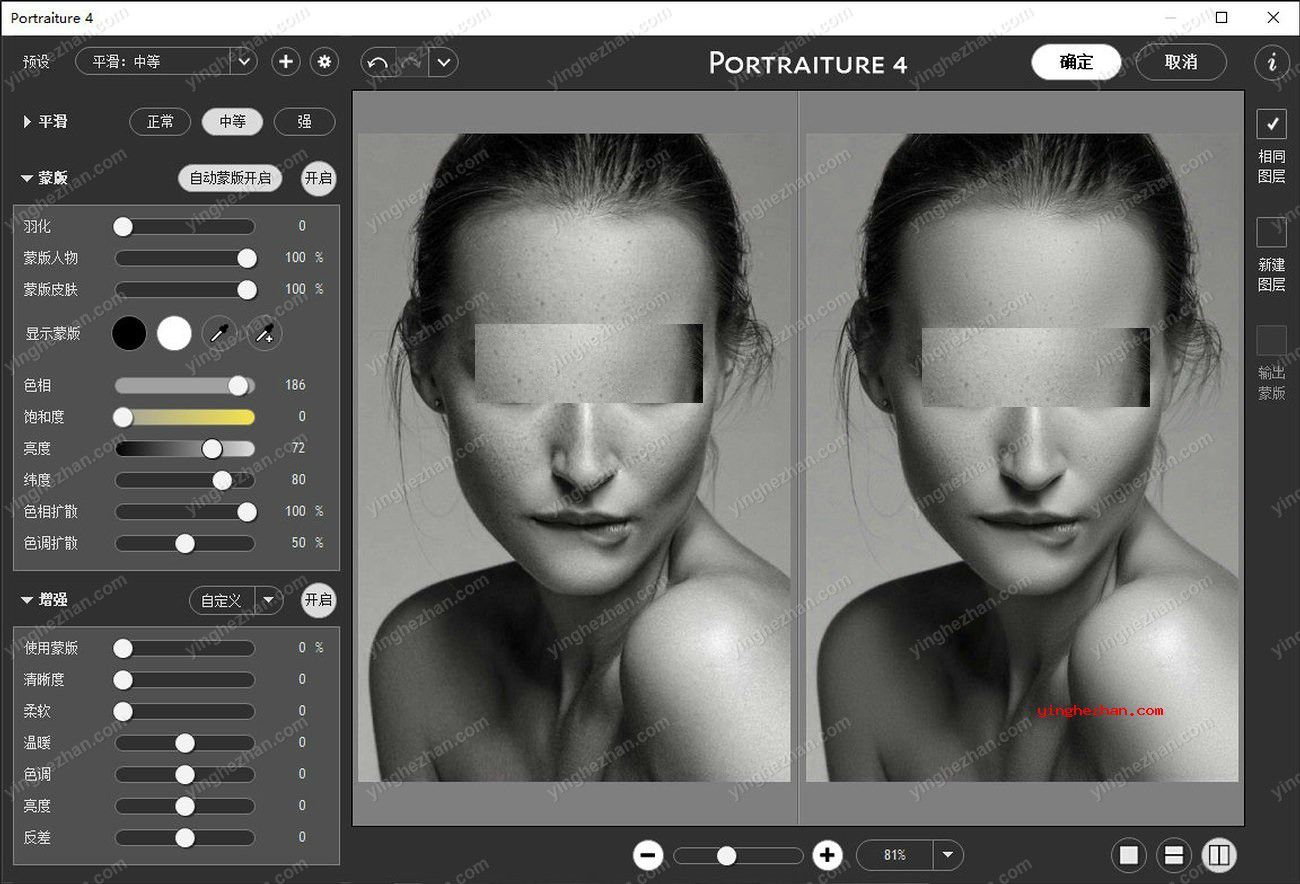Screen dimensions: 1300x884
Task: Select 强 smoothing level
Action: pyautogui.click(x=304, y=122)
